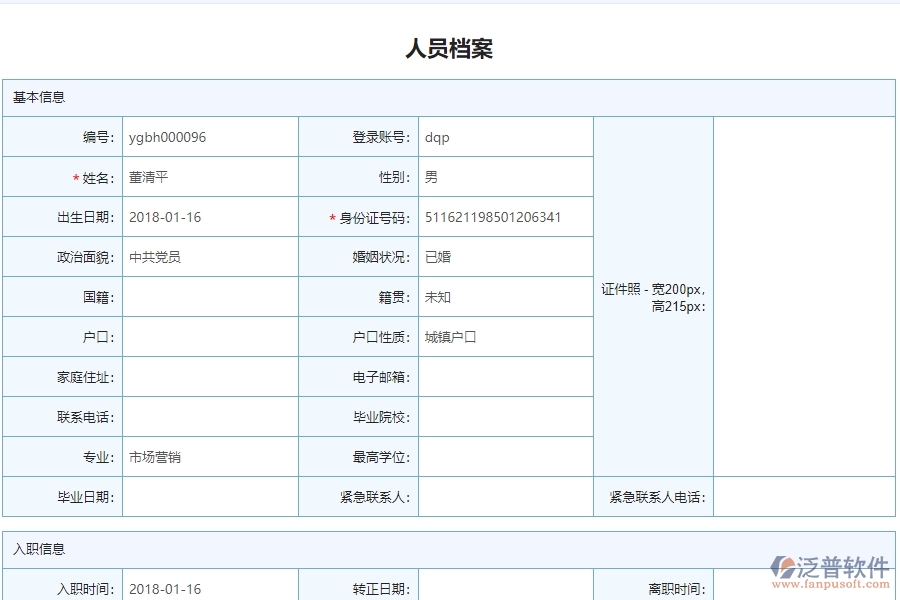
Task: Select the 编号 field showing ygbh000096
Action: 209,137
